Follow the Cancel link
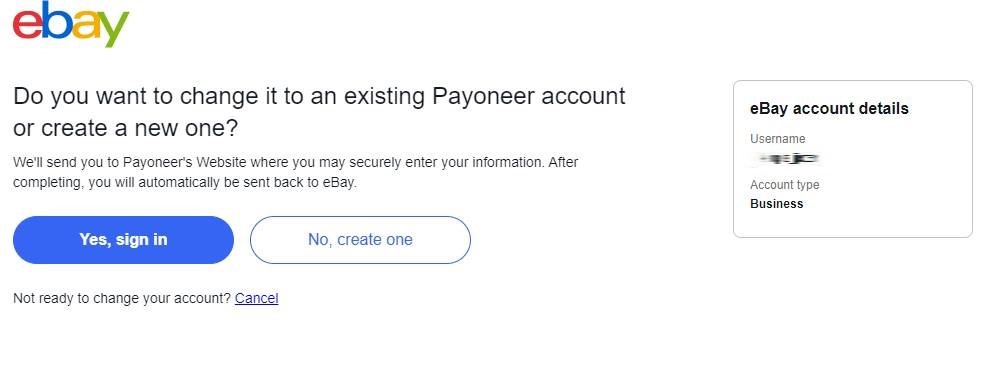984x369 pixels. 257,298
